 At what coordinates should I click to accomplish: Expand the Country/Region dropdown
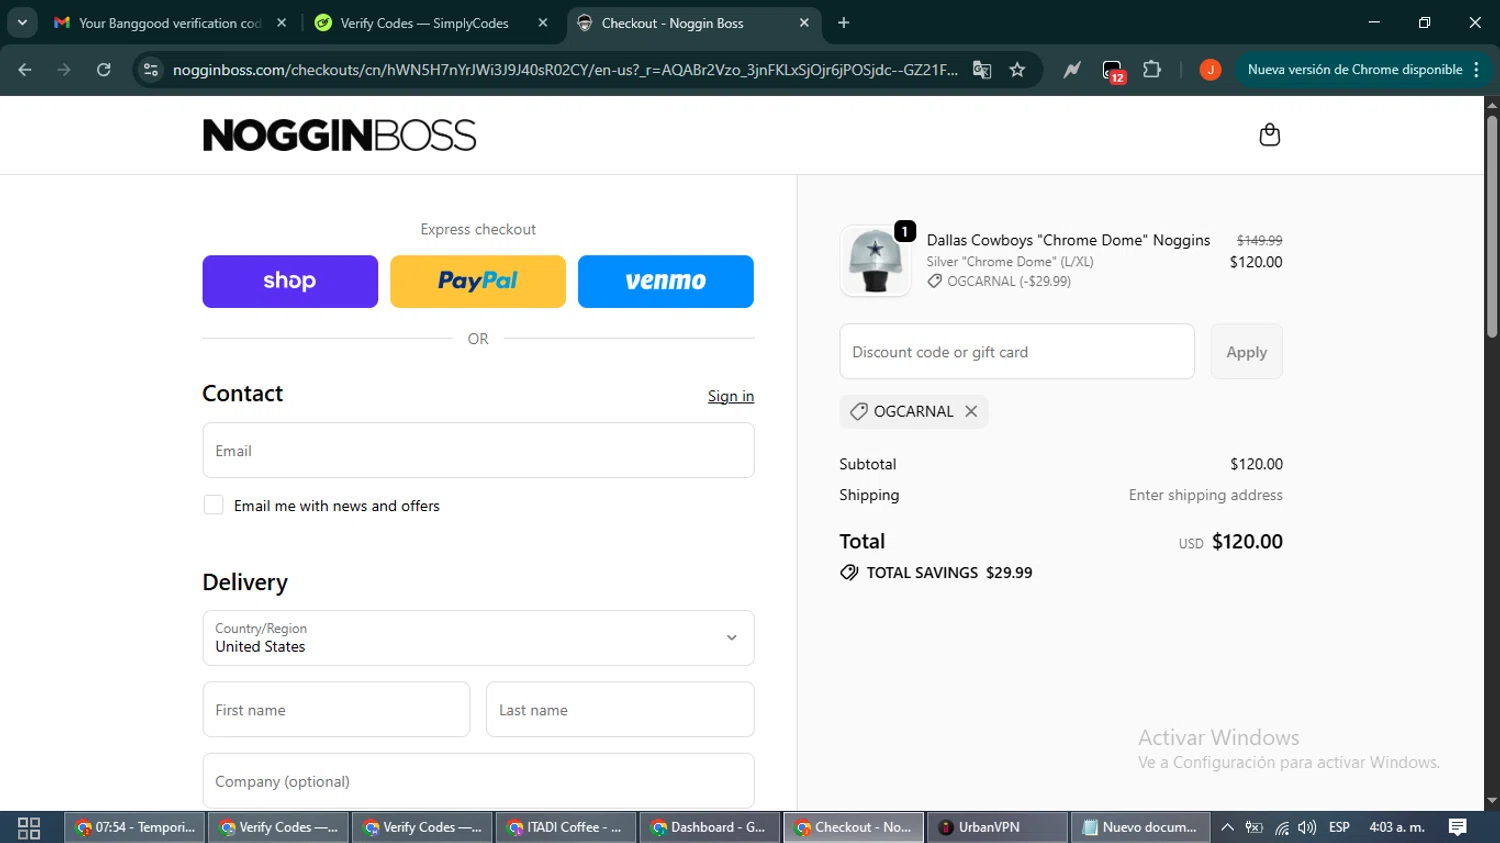coord(478,638)
